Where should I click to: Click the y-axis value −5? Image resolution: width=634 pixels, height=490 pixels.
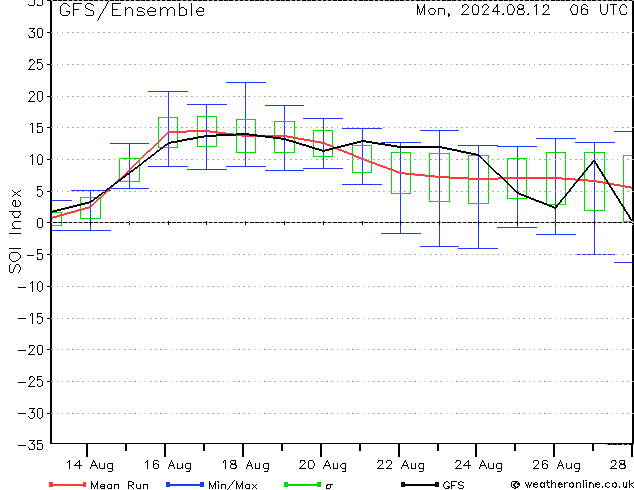pyautogui.click(x=35, y=255)
